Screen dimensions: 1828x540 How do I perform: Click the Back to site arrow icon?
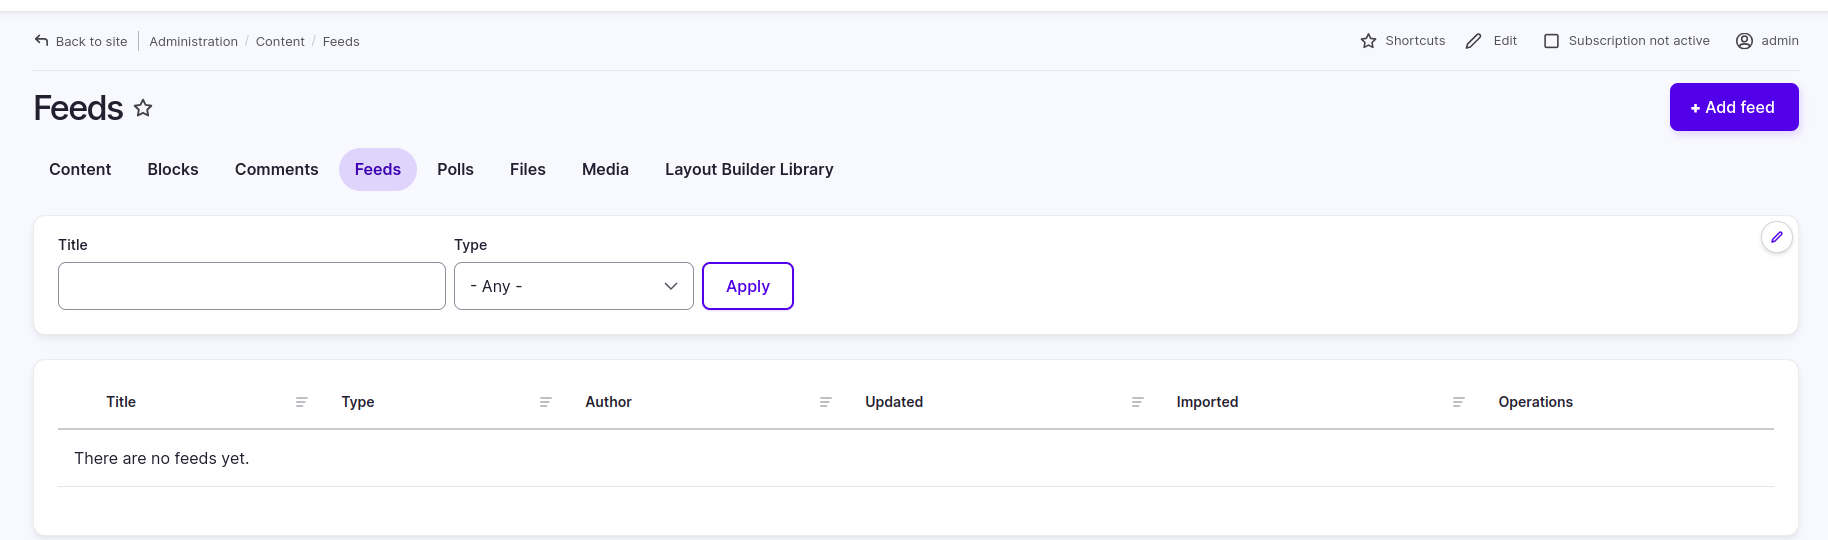(x=41, y=41)
